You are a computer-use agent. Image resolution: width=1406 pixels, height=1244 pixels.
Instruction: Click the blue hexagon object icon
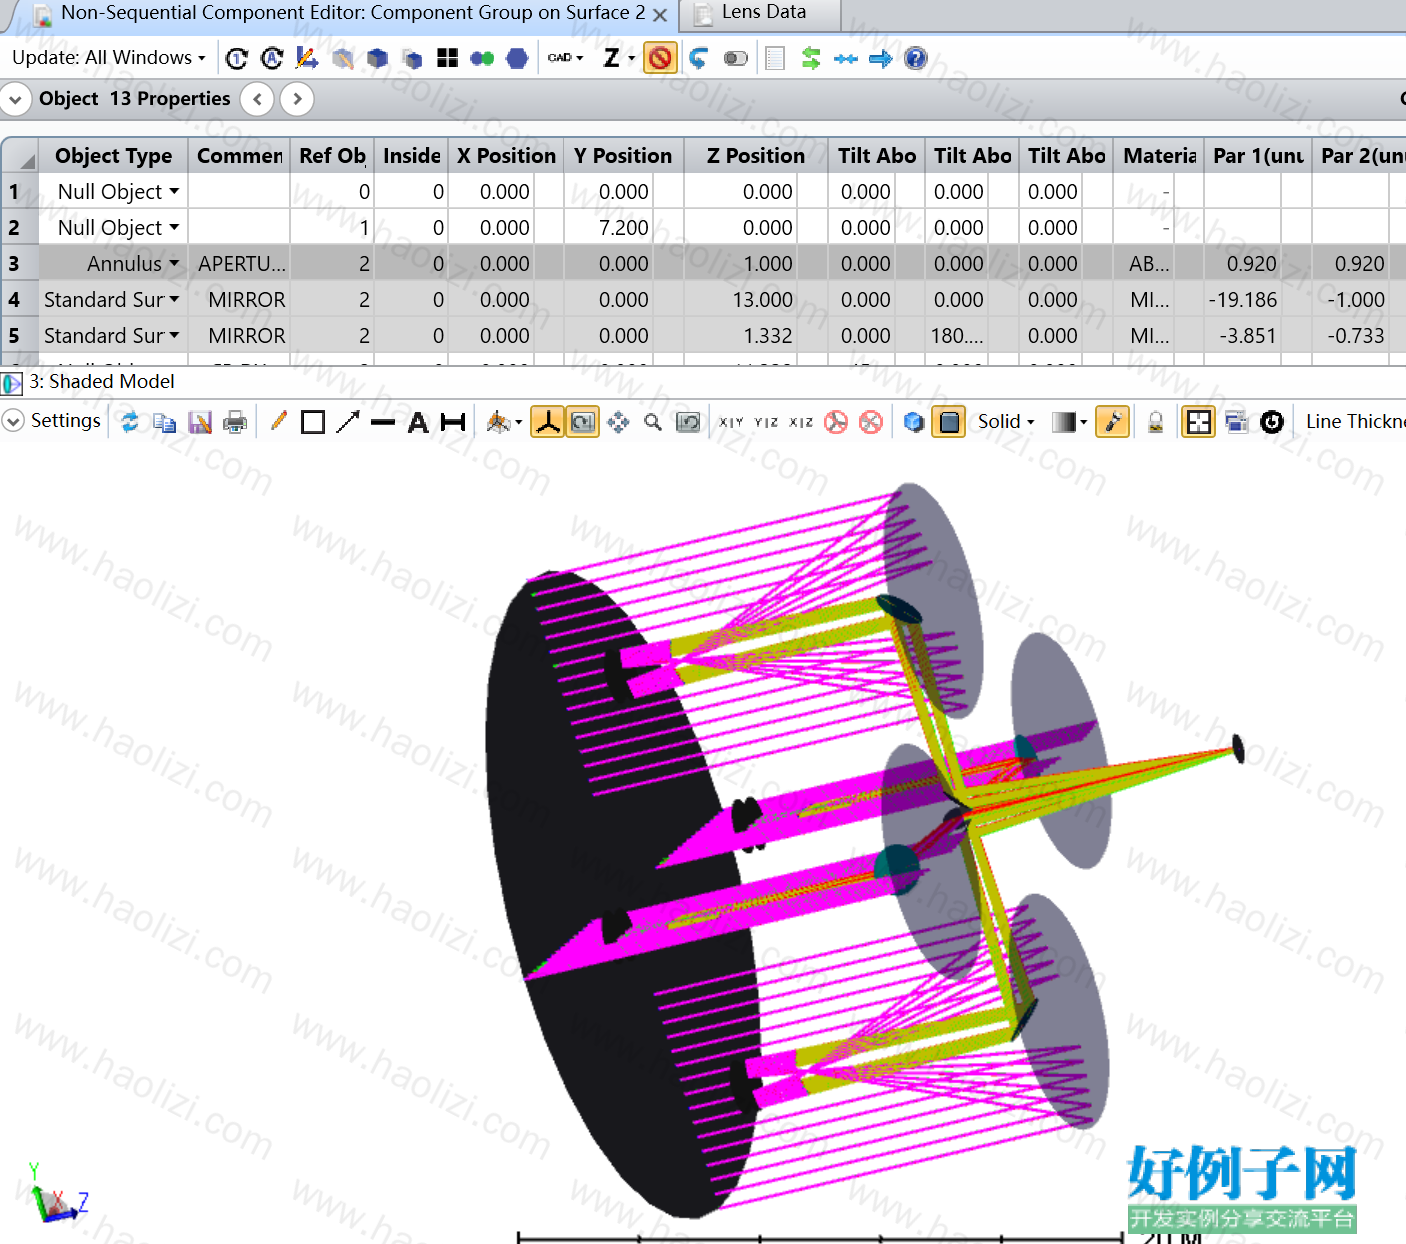coord(517,58)
